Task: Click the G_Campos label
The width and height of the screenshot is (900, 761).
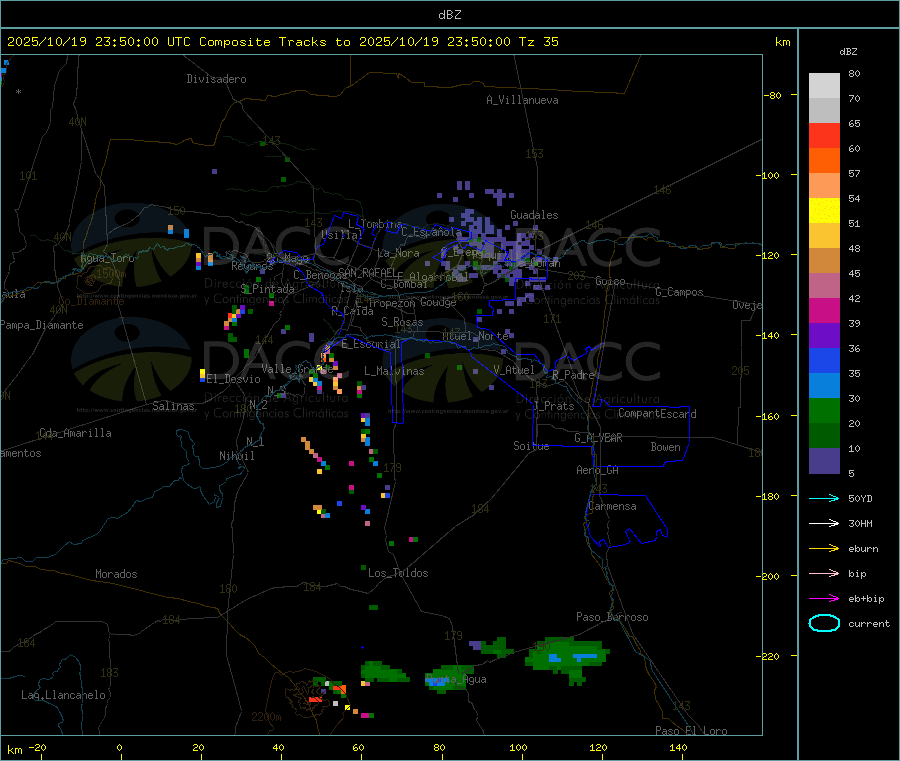Action: (679, 292)
